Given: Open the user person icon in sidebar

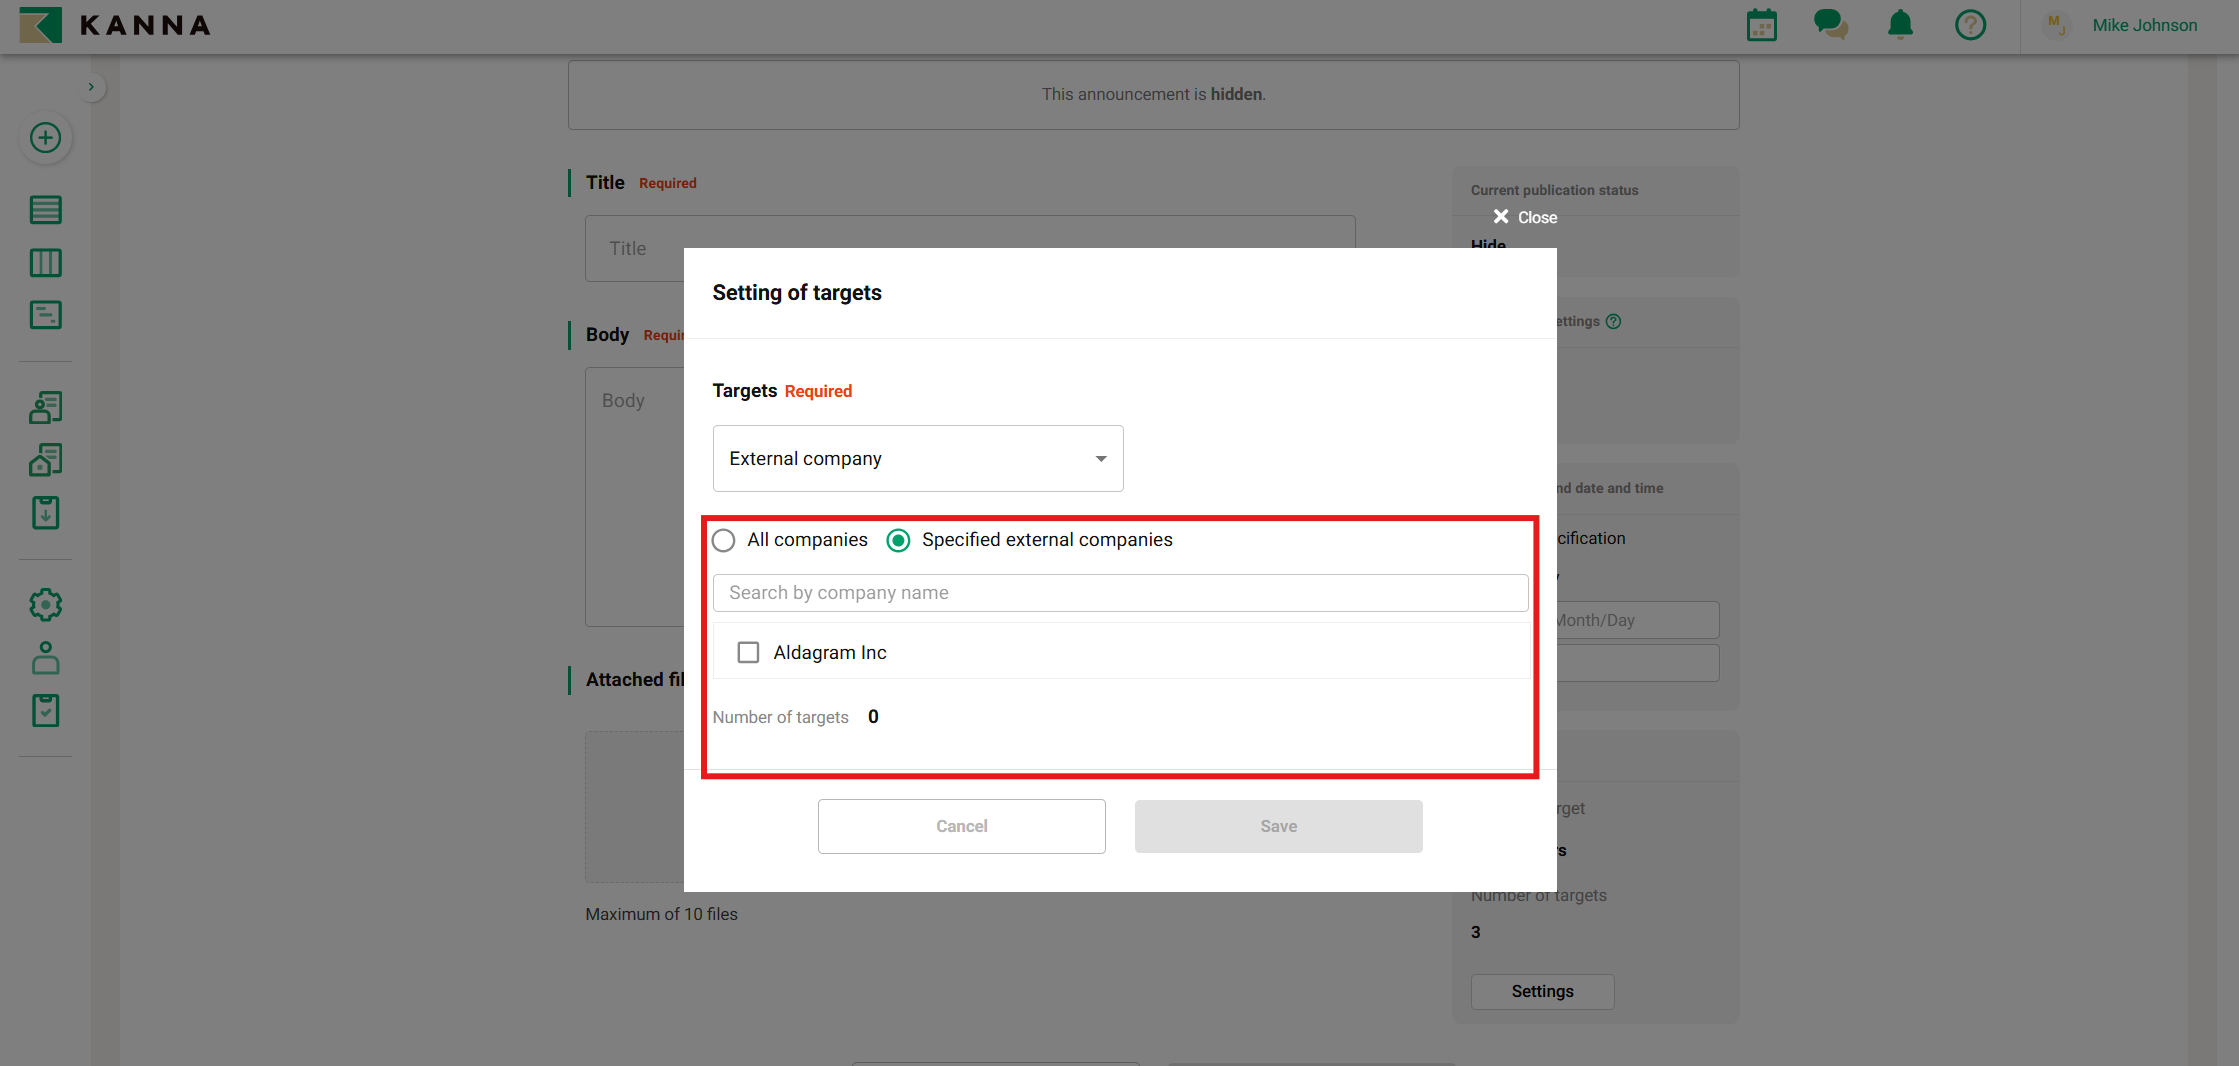Looking at the screenshot, I should [x=45, y=658].
